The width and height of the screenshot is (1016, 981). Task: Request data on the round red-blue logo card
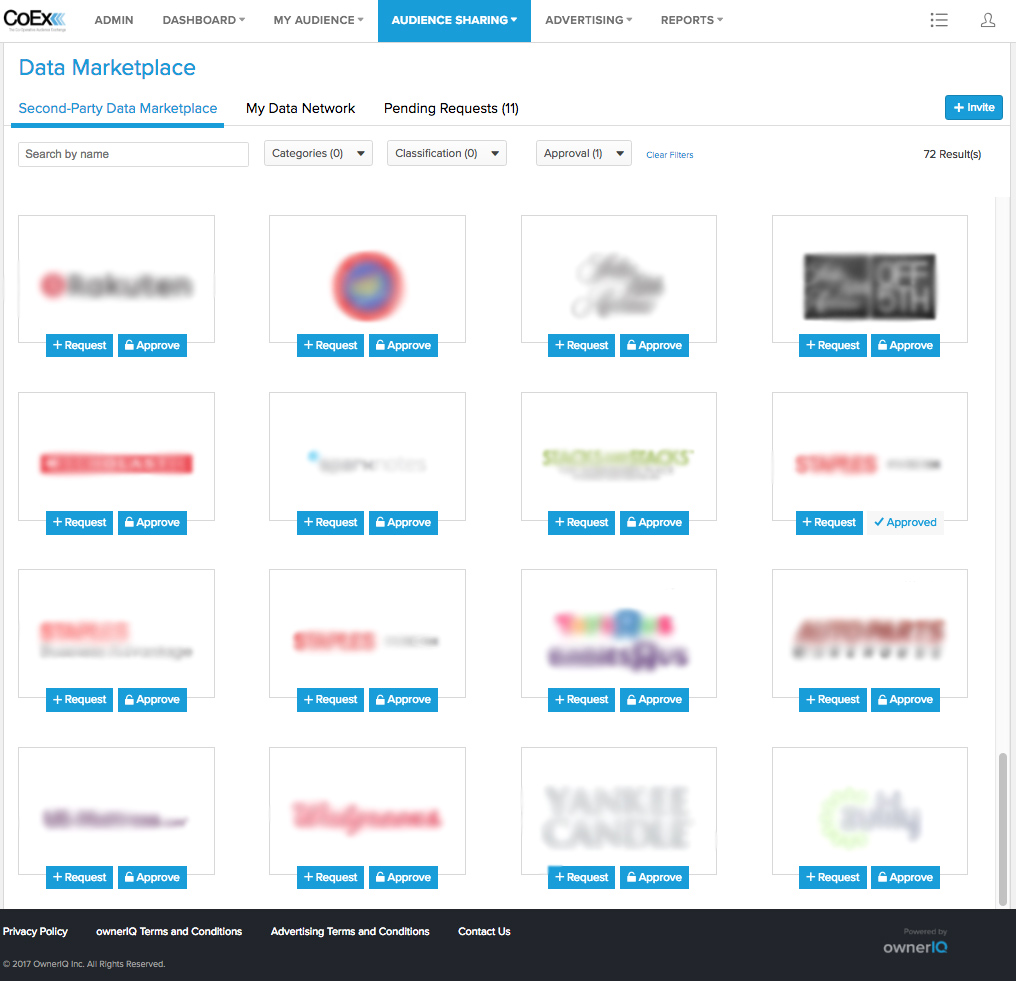(x=330, y=345)
